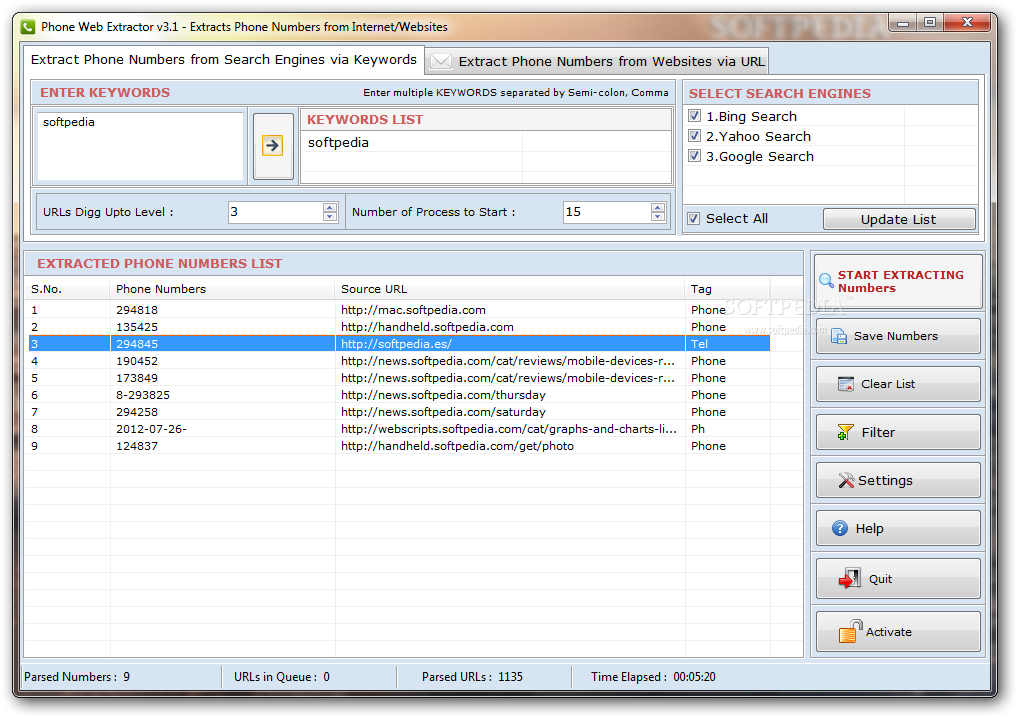This screenshot has width=1018, height=718.
Task: Add keyword with the yellow arrow icon
Action: point(273,145)
